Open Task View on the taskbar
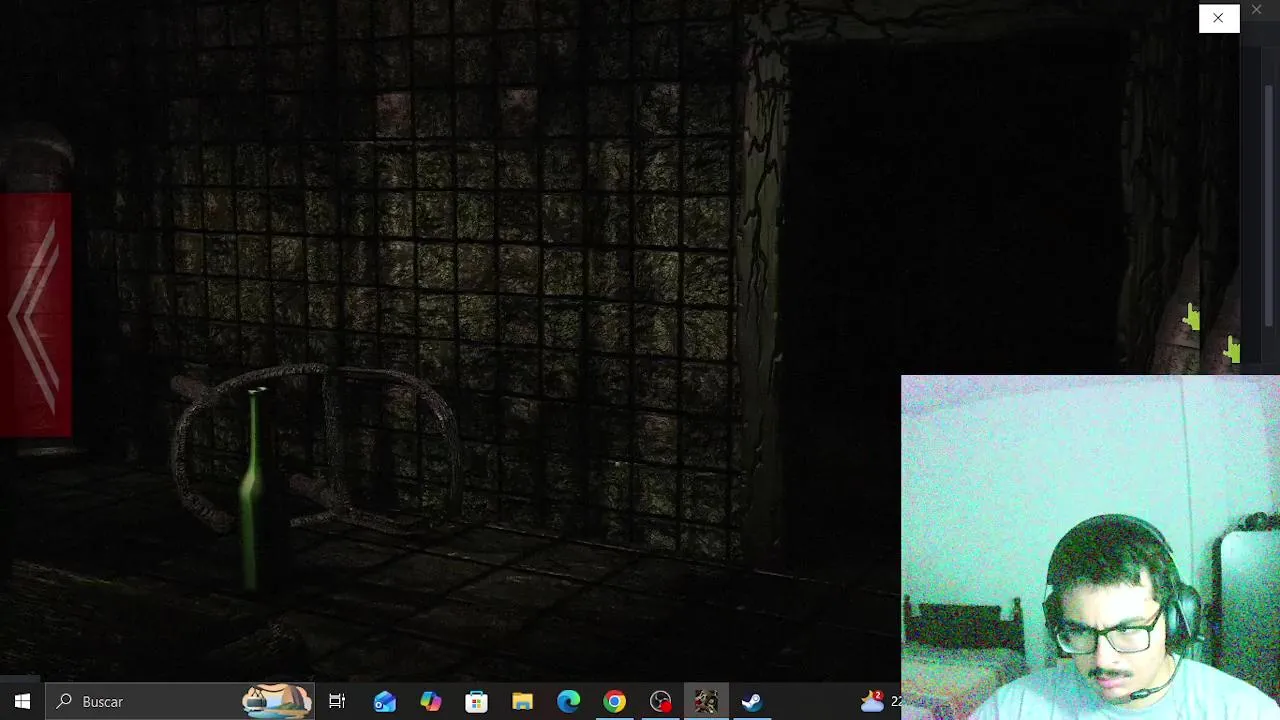Image resolution: width=1280 pixels, height=720 pixels. 337,702
